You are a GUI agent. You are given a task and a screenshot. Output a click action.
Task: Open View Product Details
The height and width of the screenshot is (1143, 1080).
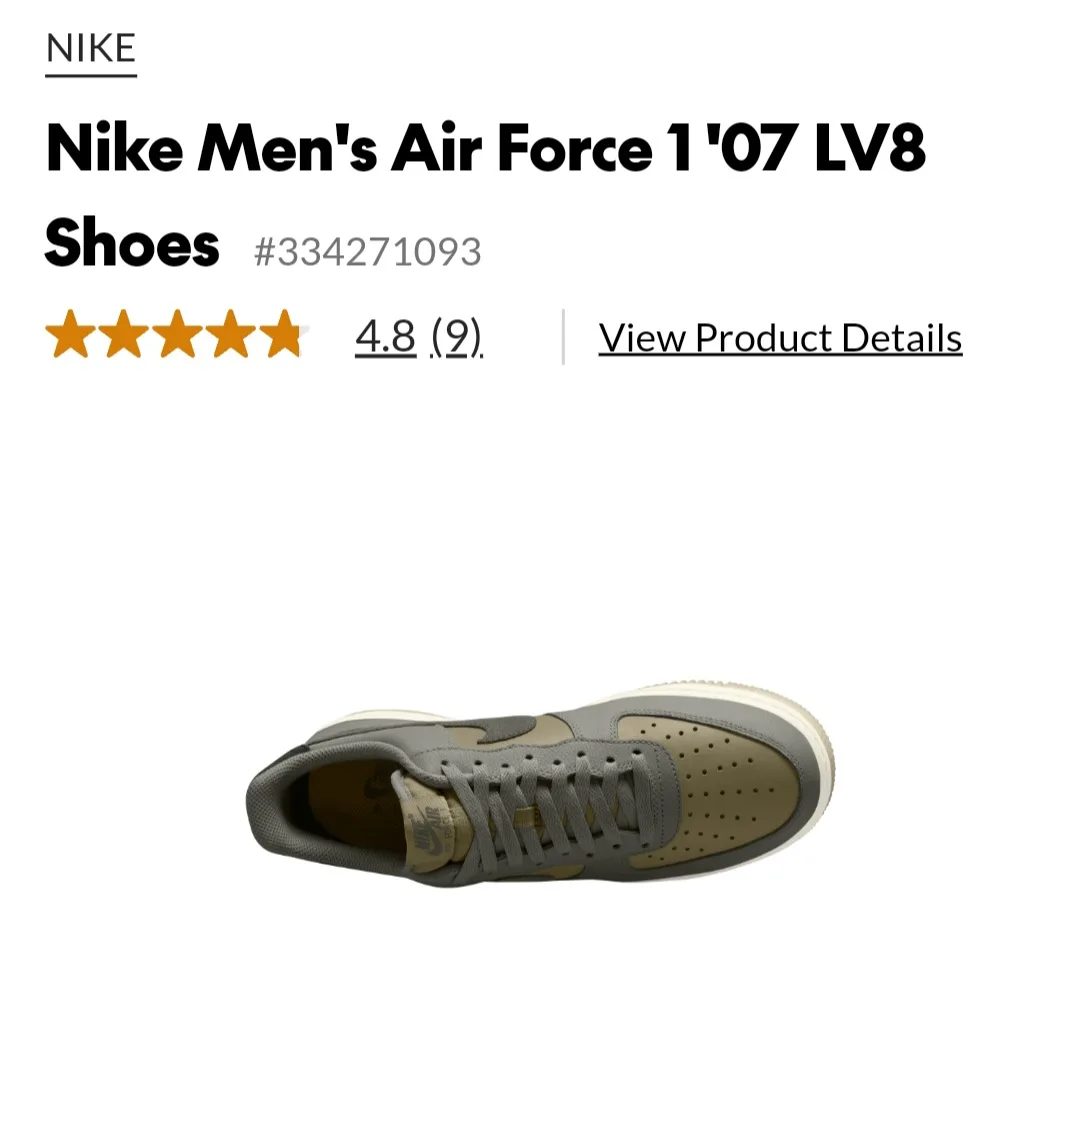pyautogui.click(x=781, y=337)
